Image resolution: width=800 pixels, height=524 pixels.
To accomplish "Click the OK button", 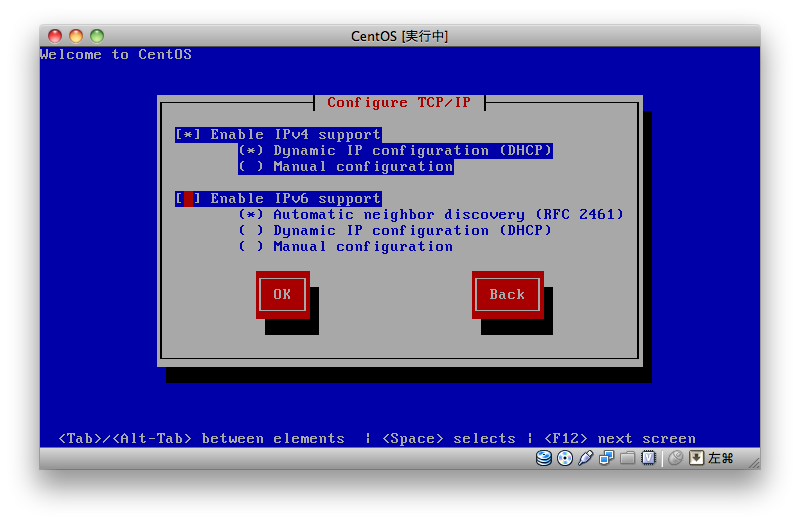I will [283, 294].
